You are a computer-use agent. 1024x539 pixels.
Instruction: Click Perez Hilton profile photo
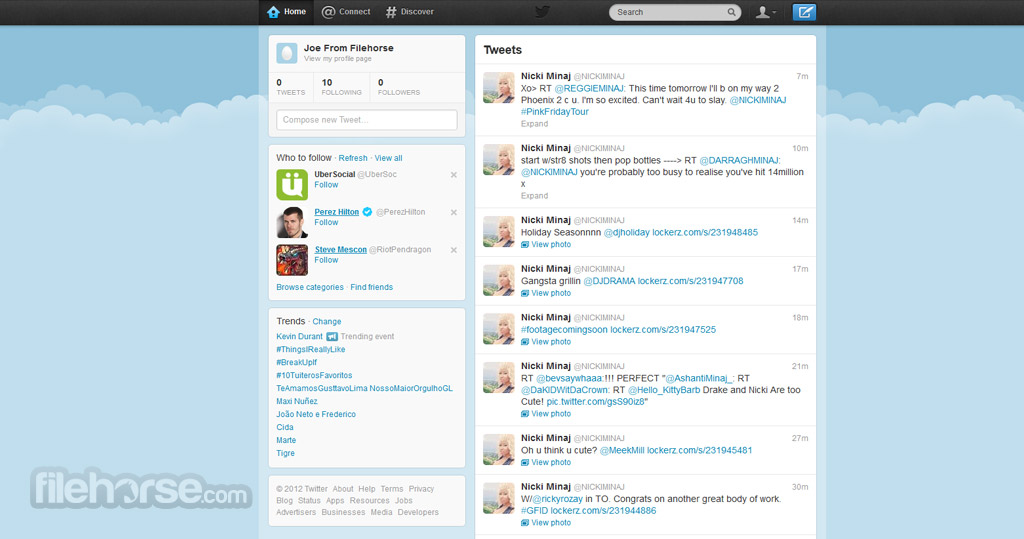pyautogui.click(x=292, y=223)
